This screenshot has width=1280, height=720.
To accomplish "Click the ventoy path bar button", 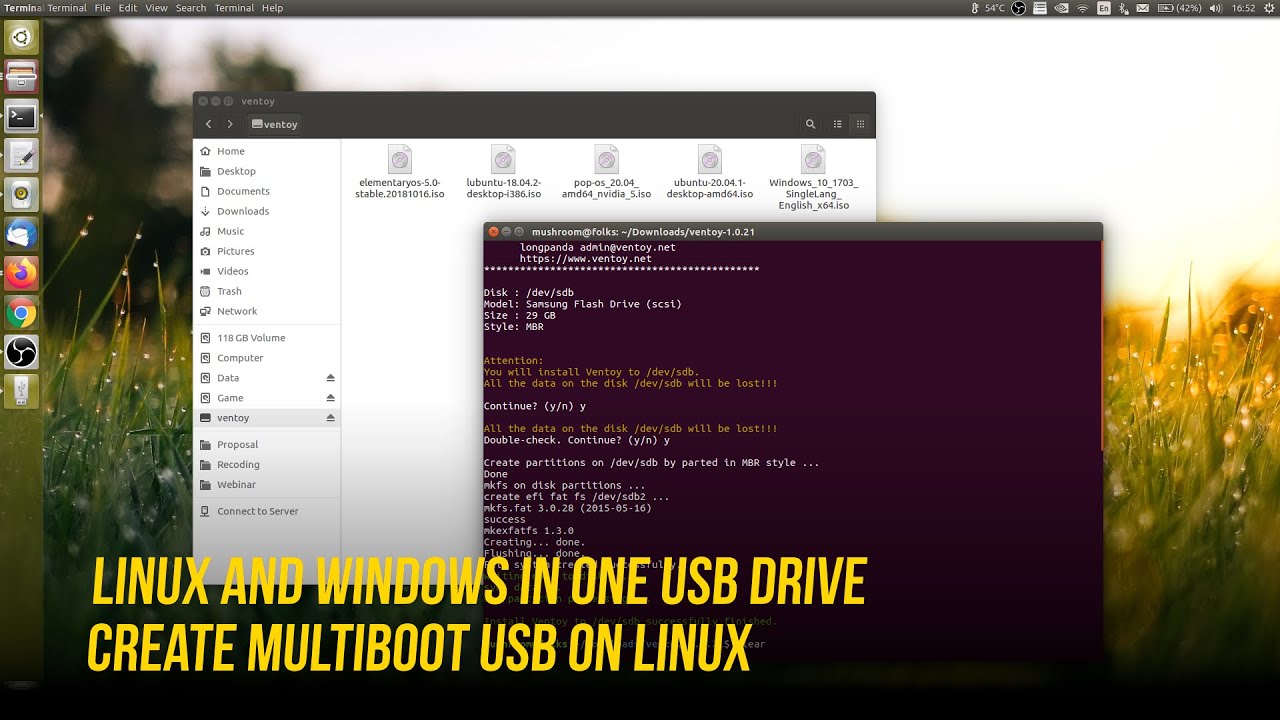I will point(275,124).
